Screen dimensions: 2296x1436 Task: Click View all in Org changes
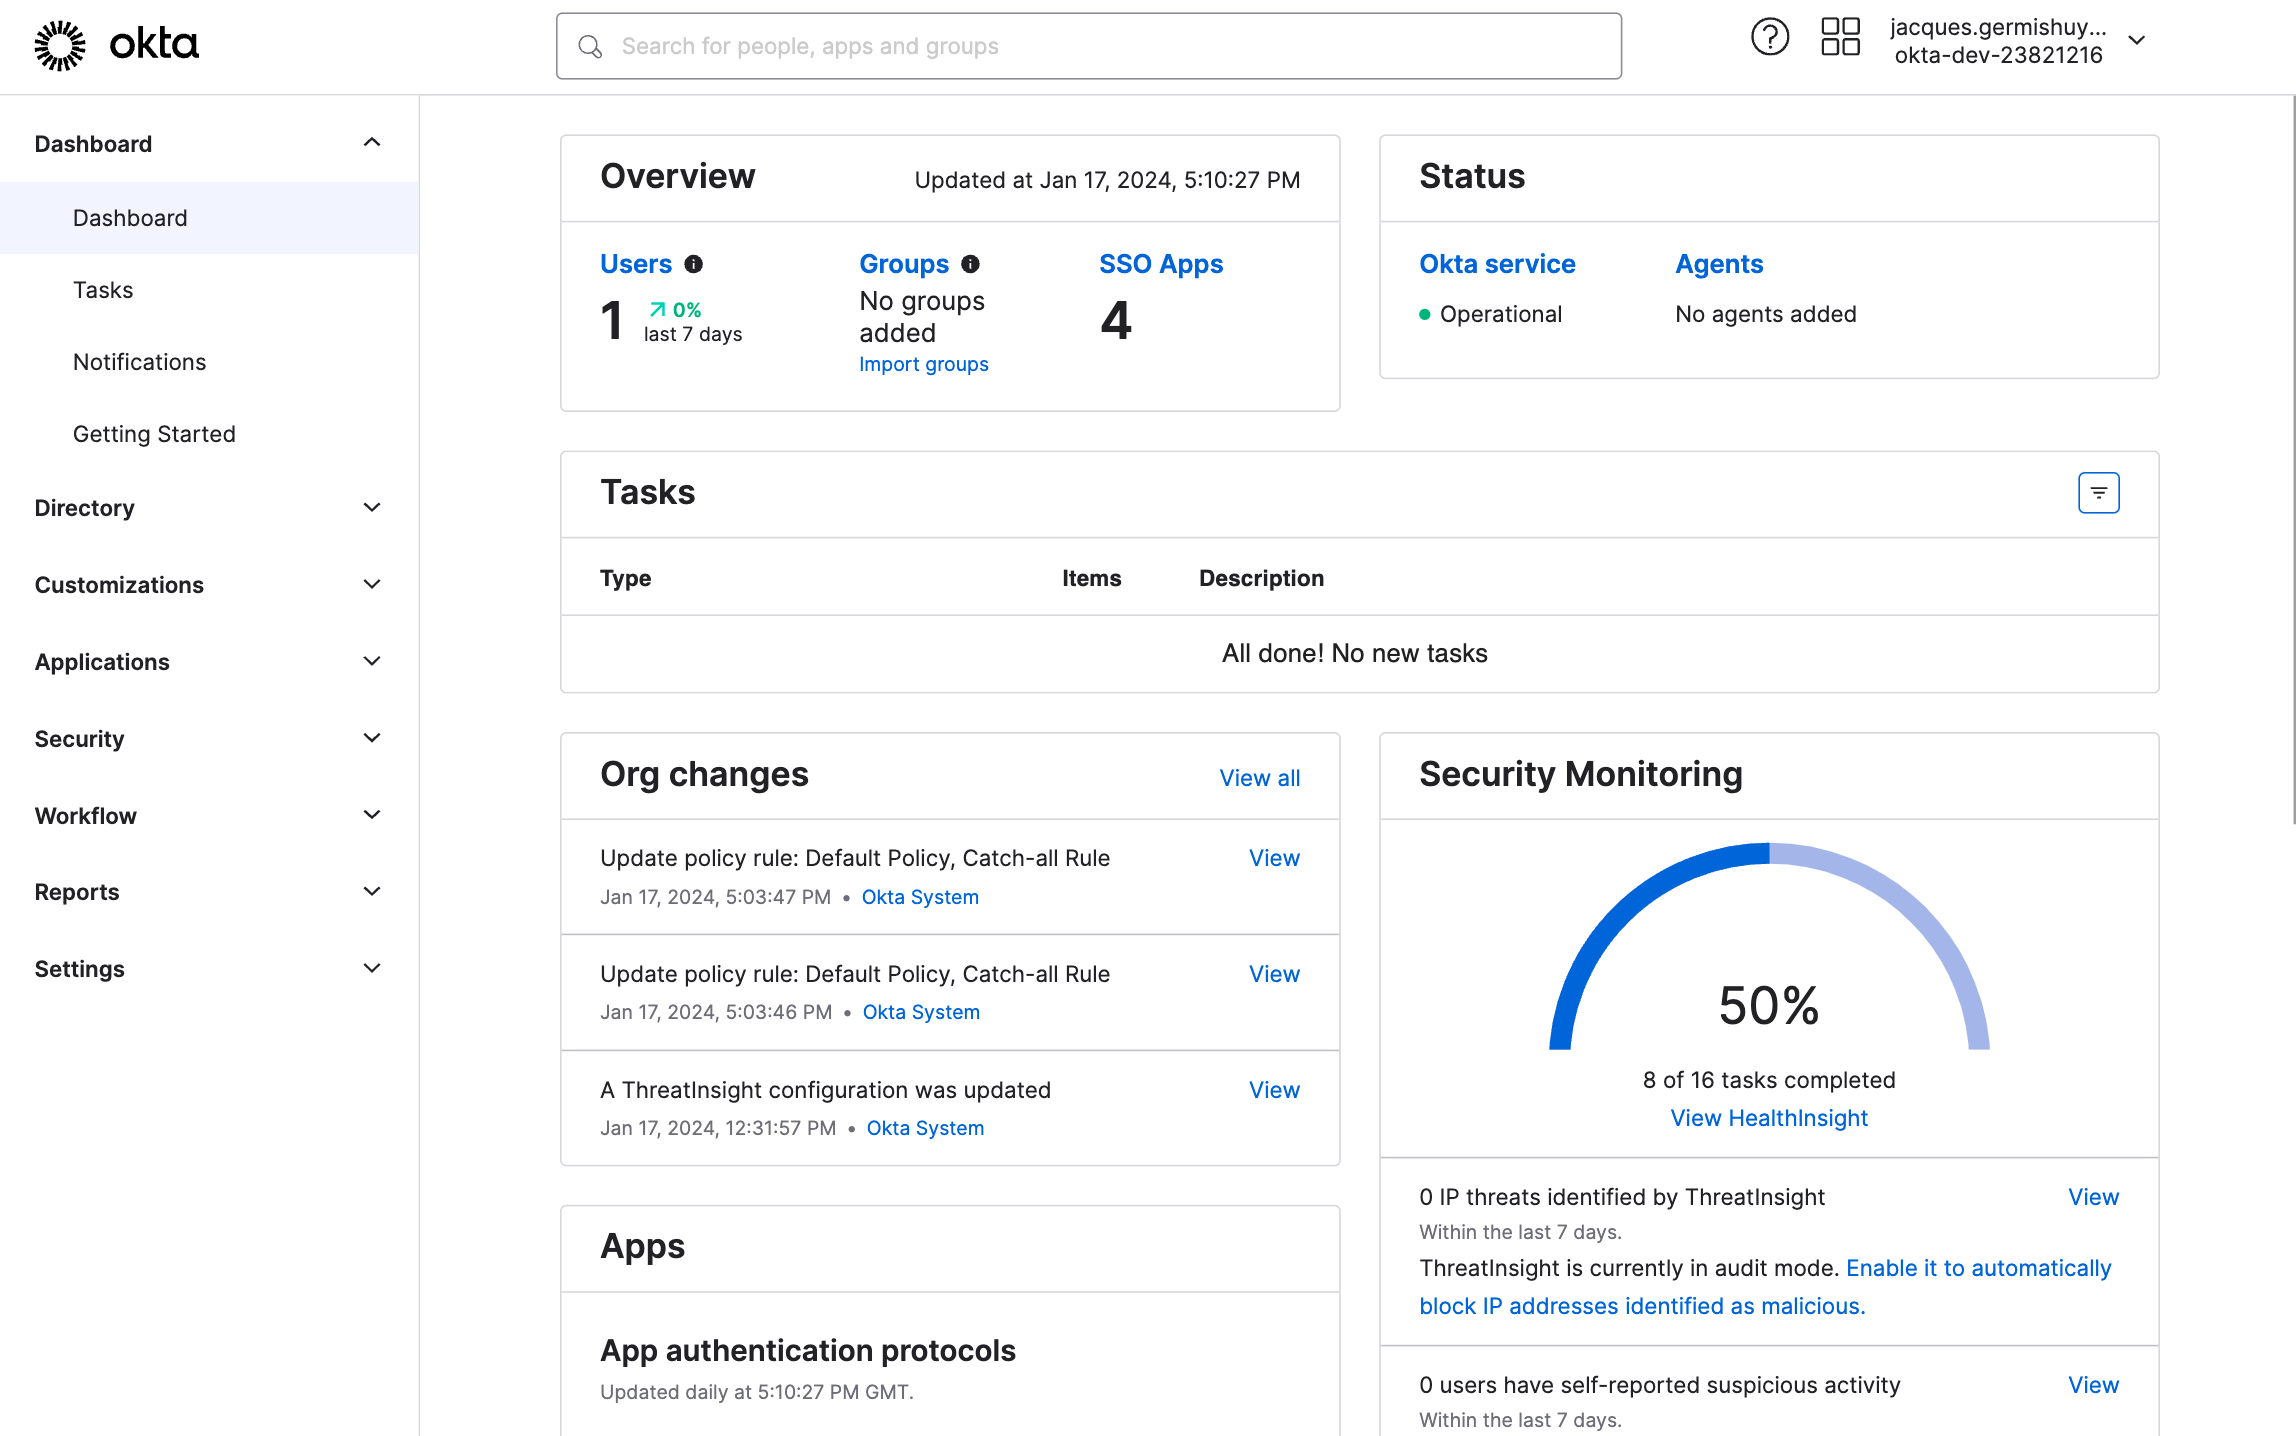1259,778
